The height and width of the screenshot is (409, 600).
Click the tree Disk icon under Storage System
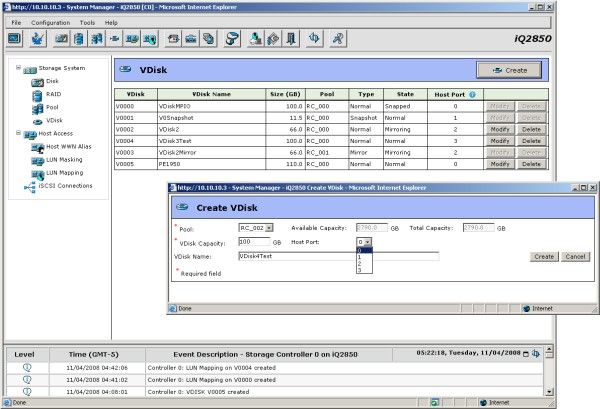pos(38,82)
